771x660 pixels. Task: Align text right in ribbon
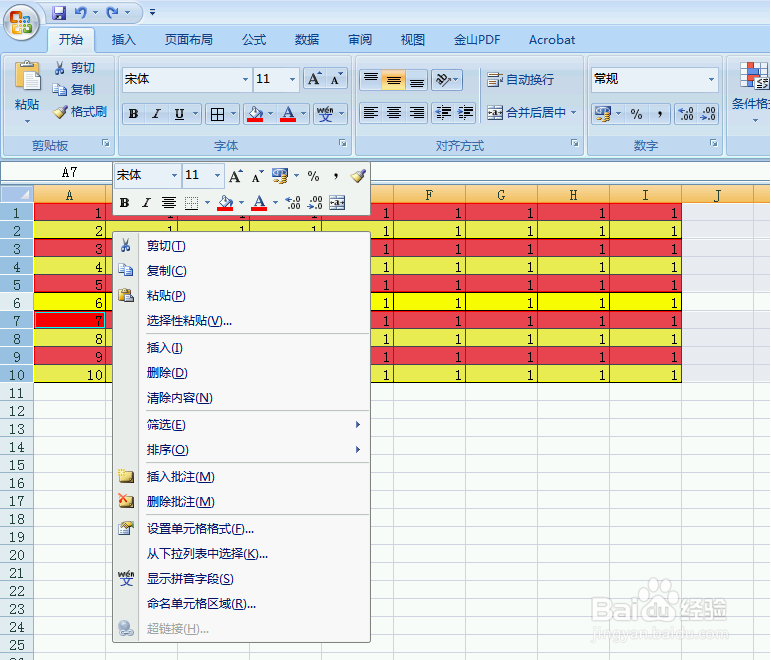point(416,113)
